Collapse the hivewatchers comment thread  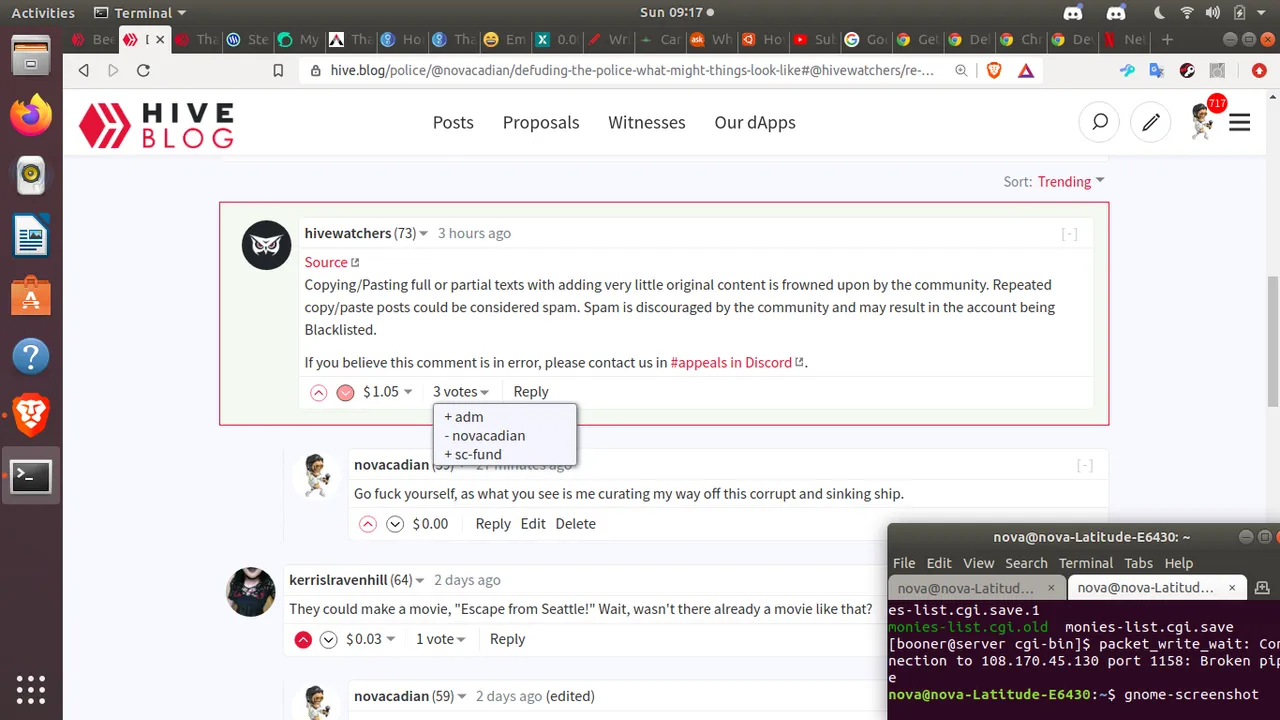1070,234
